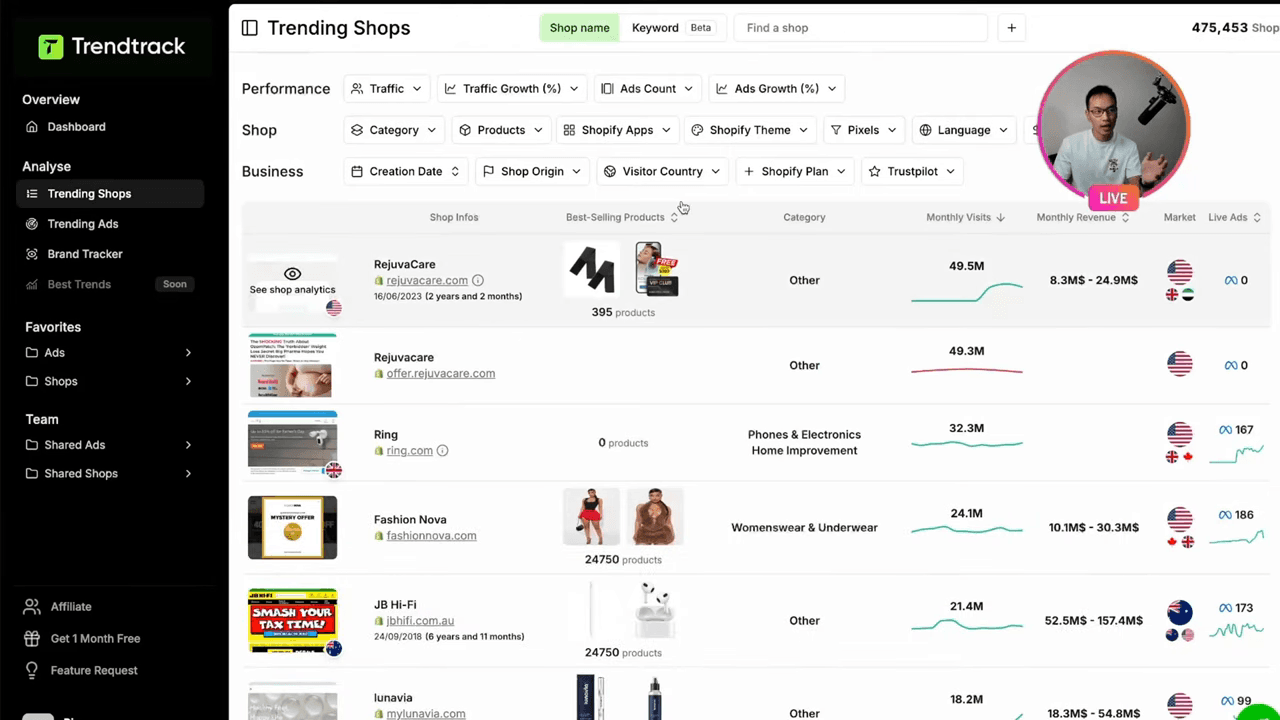Viewport: 1280px width, 720px height.
Task: Click See shop analytics eye on RejuvaCare
Action: 292,273
